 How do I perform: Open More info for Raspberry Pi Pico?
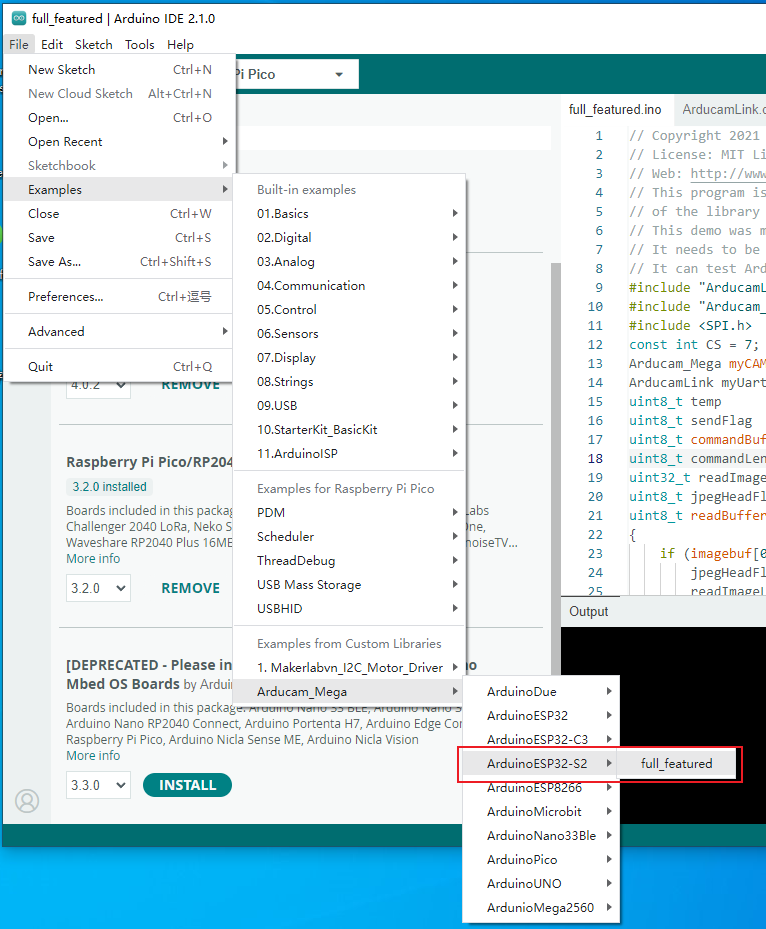click(93, 559)
